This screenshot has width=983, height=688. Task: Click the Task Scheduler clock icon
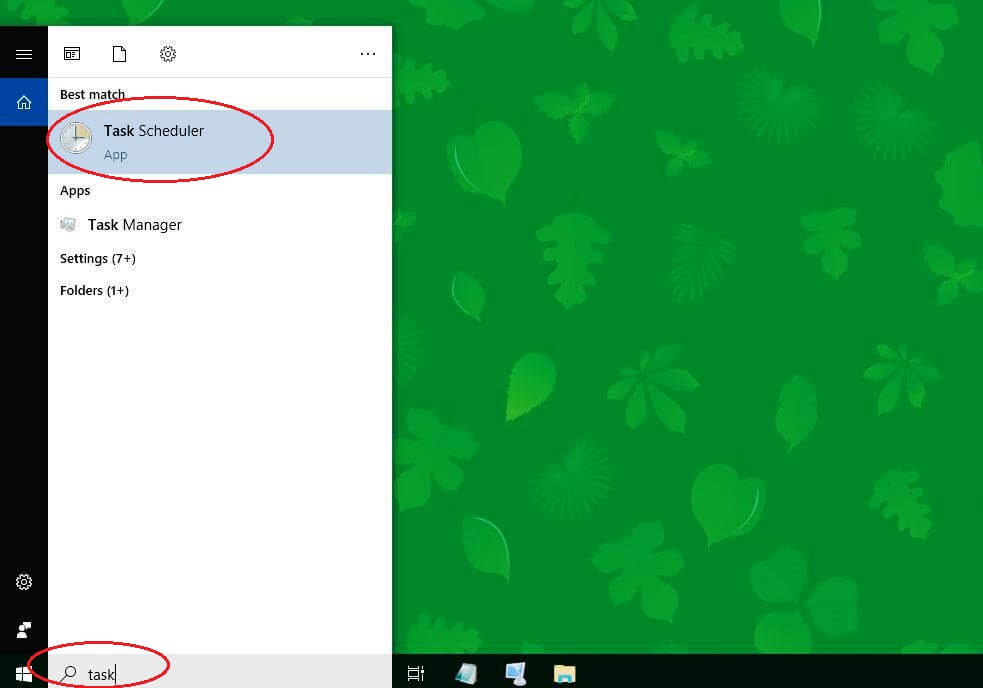click(76, 138)
